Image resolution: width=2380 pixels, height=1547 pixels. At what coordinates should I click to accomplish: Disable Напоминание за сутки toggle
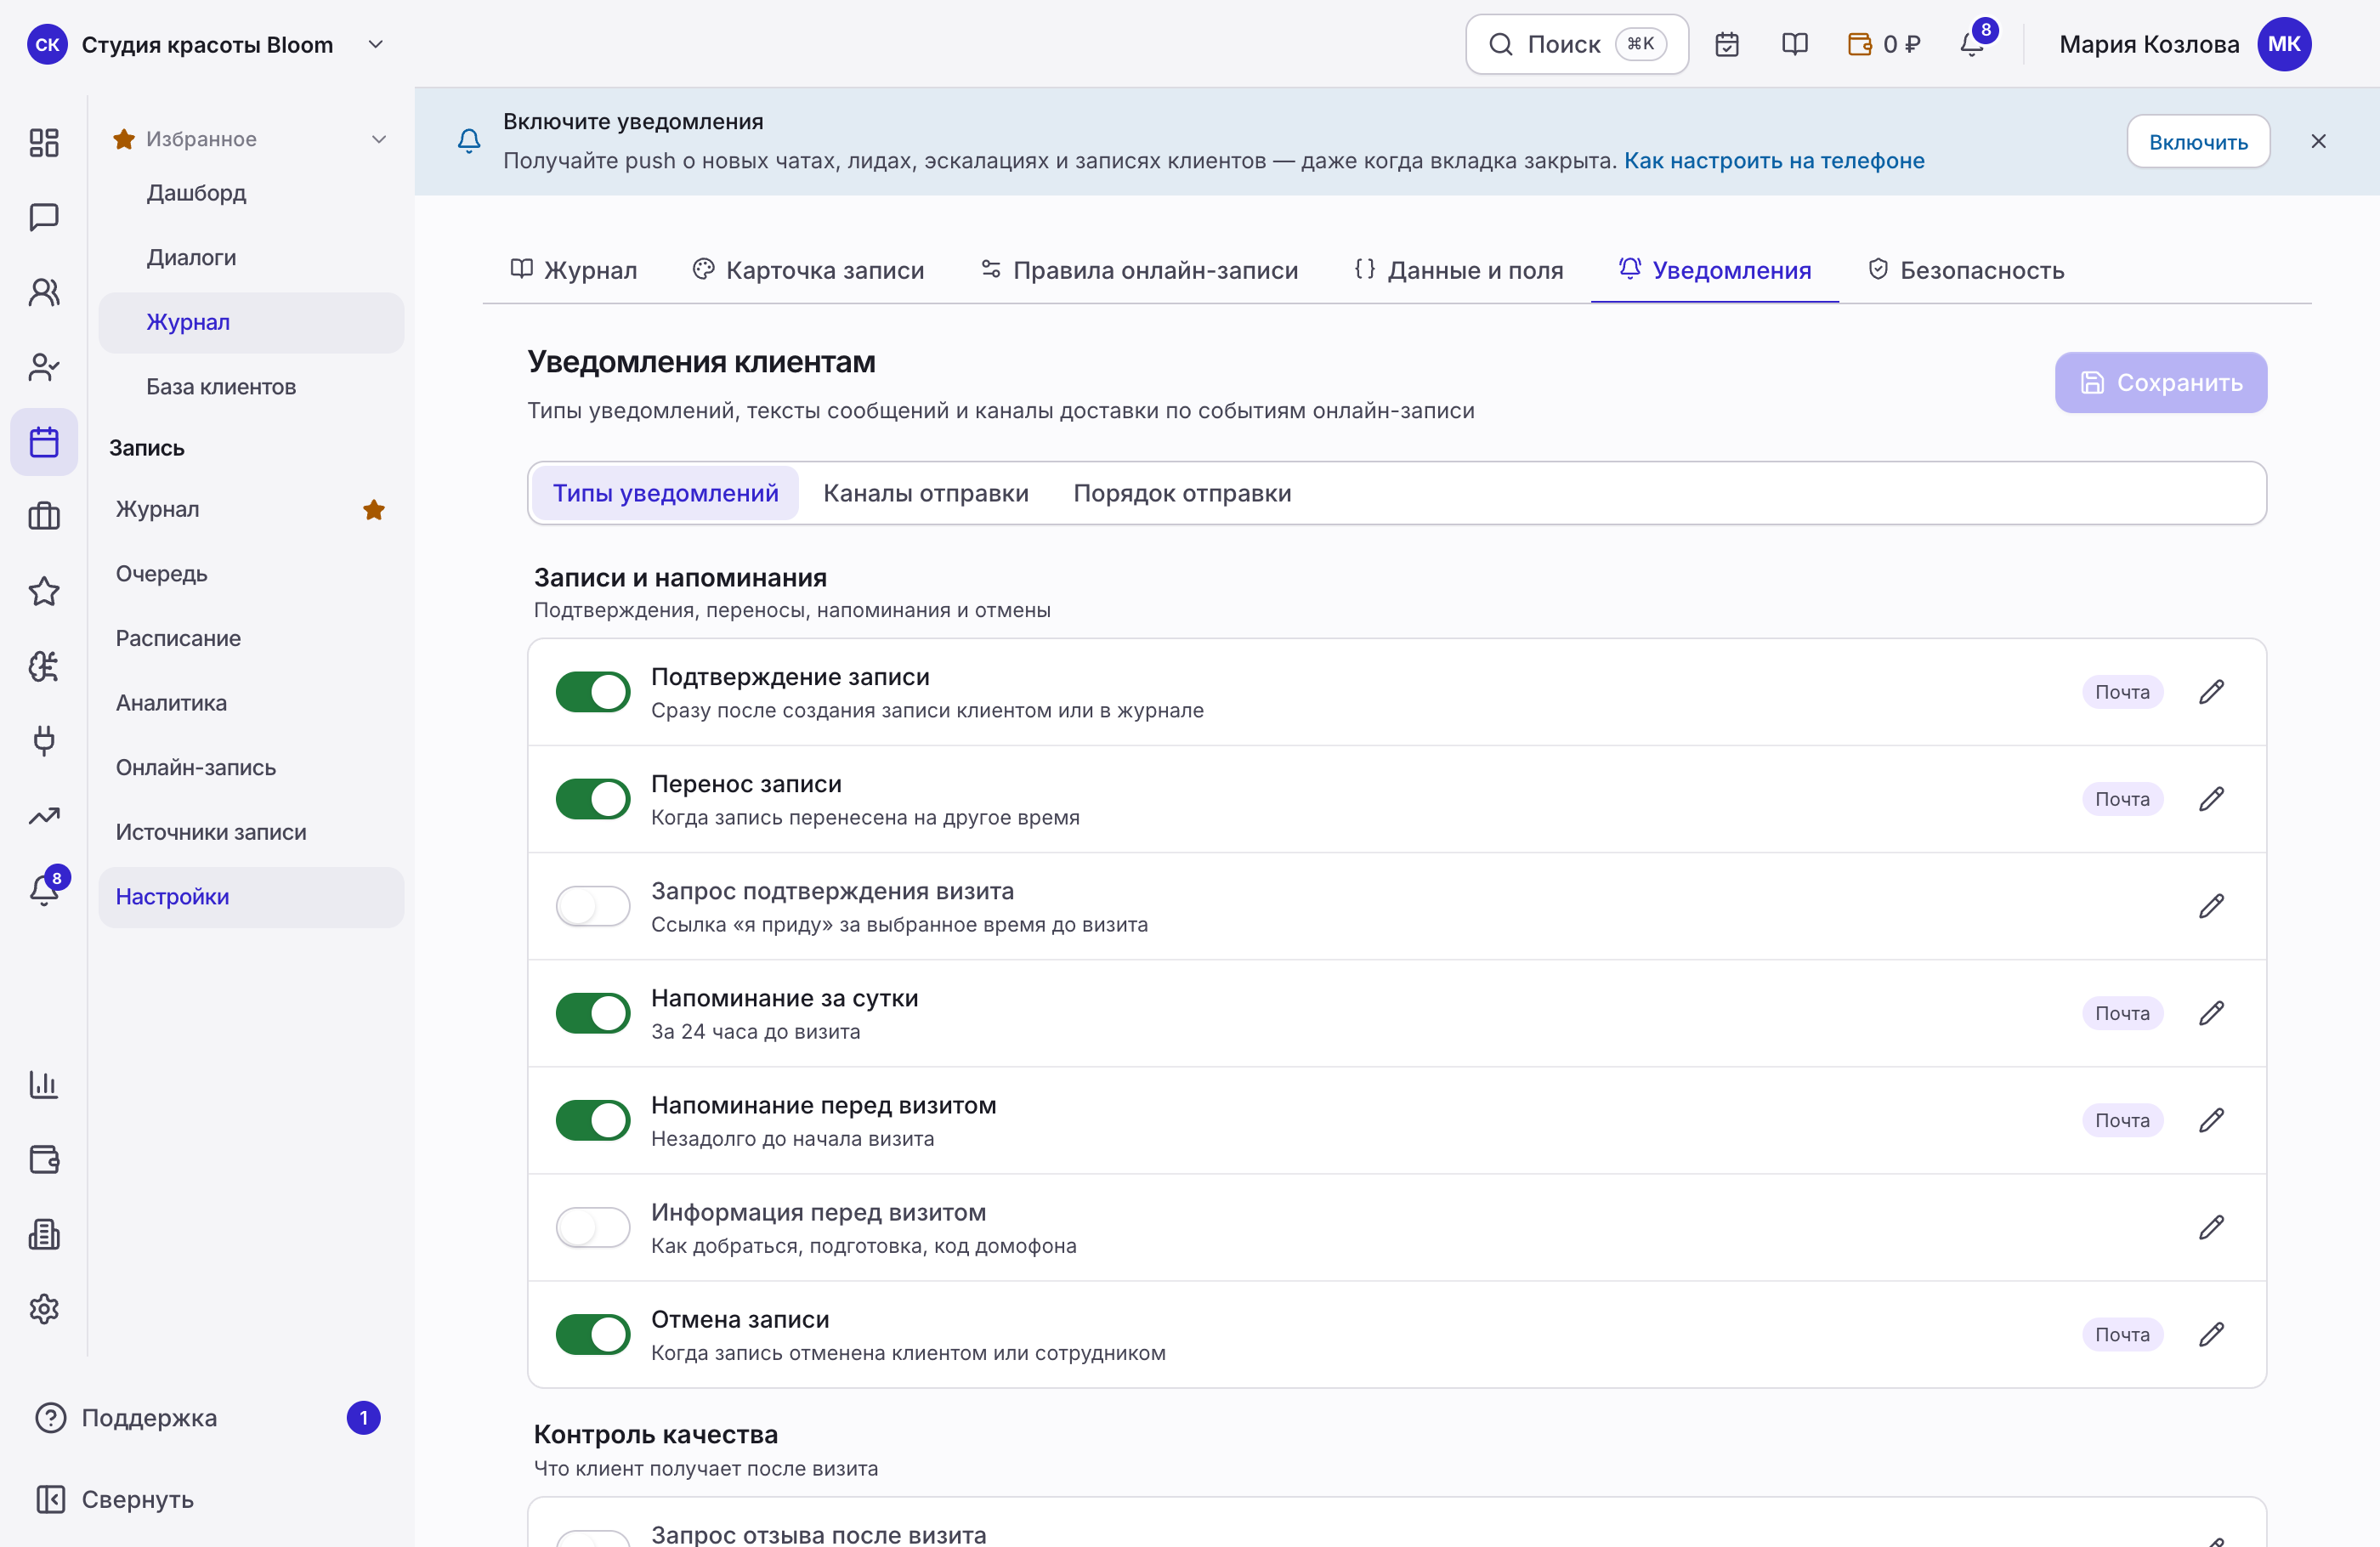coord(593,1013)
